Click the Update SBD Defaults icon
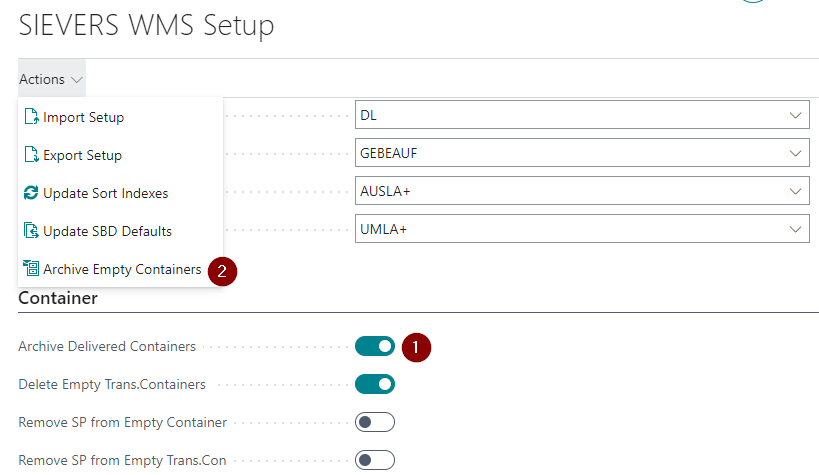 pos(31,231)
